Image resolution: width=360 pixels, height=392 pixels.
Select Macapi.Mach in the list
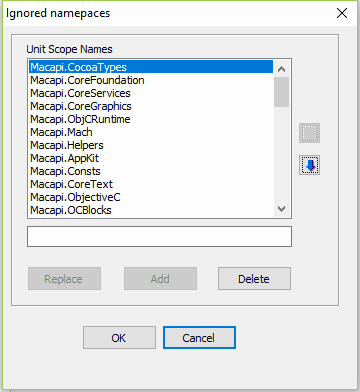click(151, 132)
